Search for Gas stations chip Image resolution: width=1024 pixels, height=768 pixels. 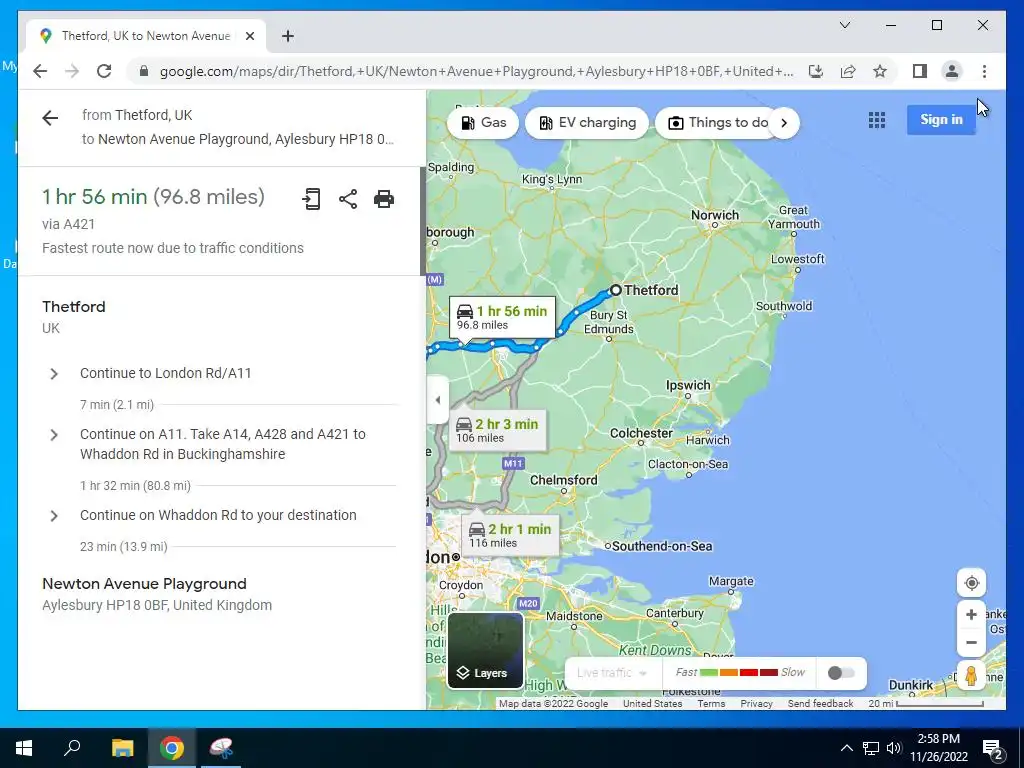pos(483,123)
